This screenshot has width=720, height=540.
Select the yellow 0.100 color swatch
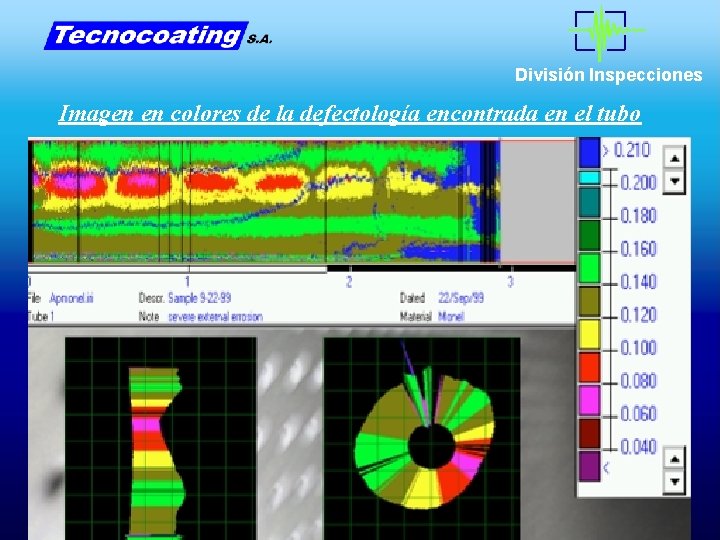590,334
